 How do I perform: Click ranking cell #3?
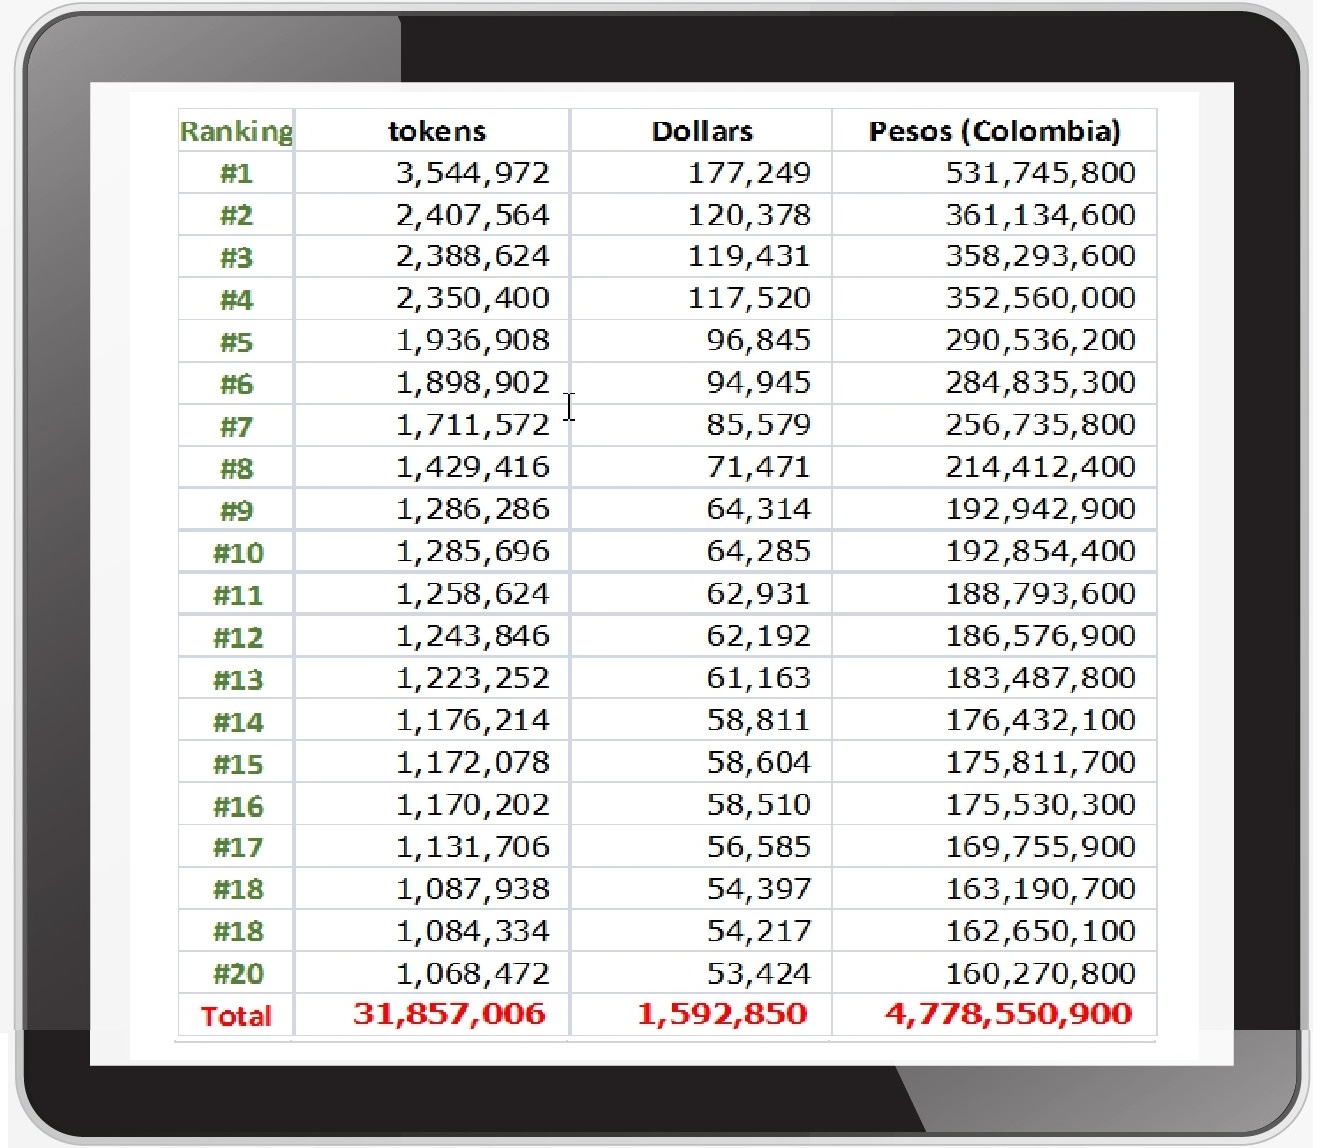(x=236, y=257)
